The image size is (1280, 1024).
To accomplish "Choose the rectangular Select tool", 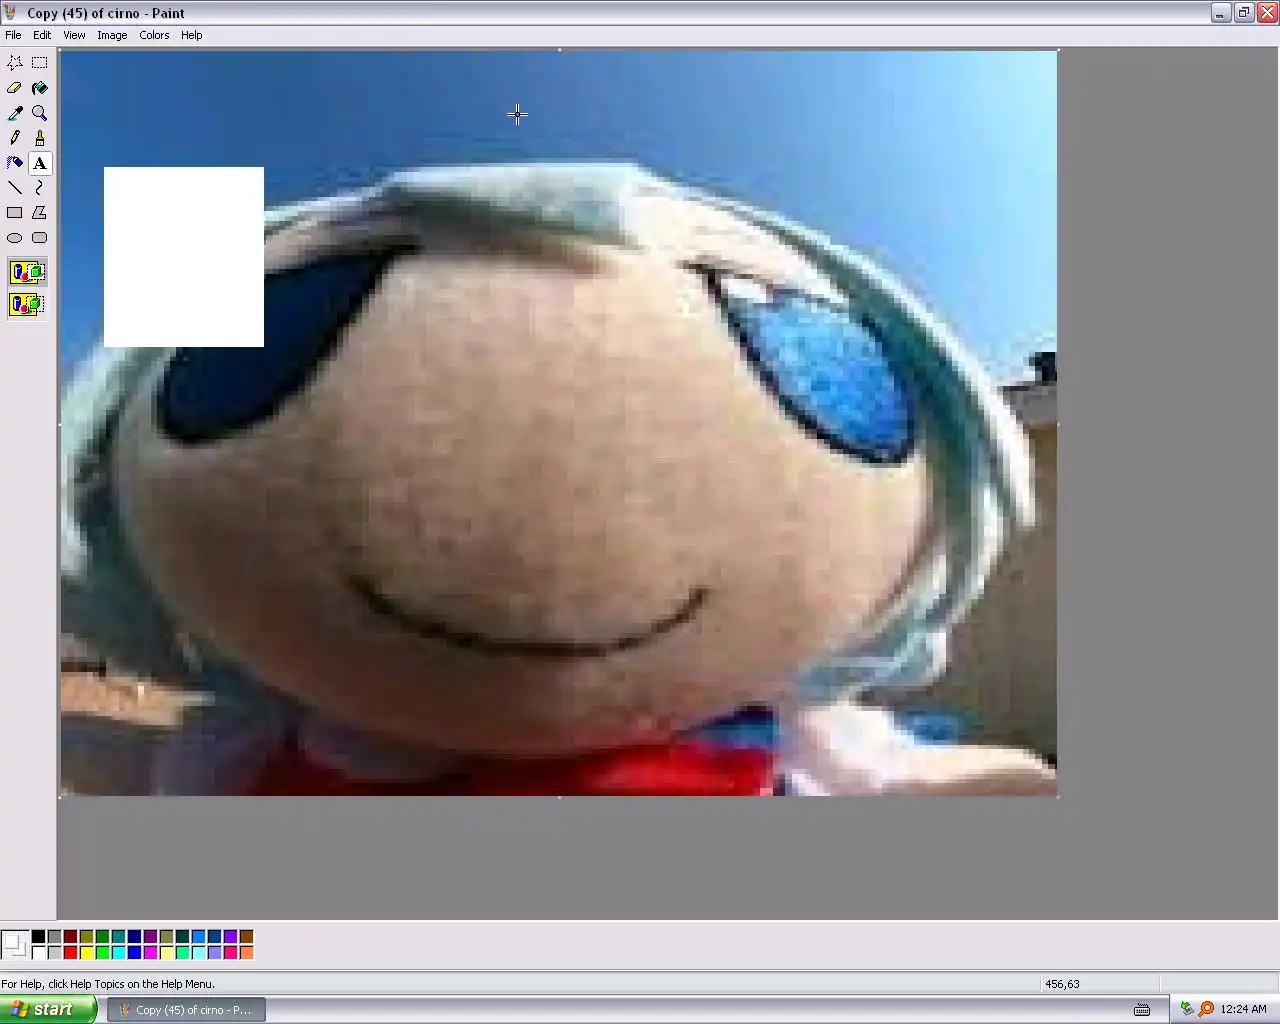I will pos(40,62).
